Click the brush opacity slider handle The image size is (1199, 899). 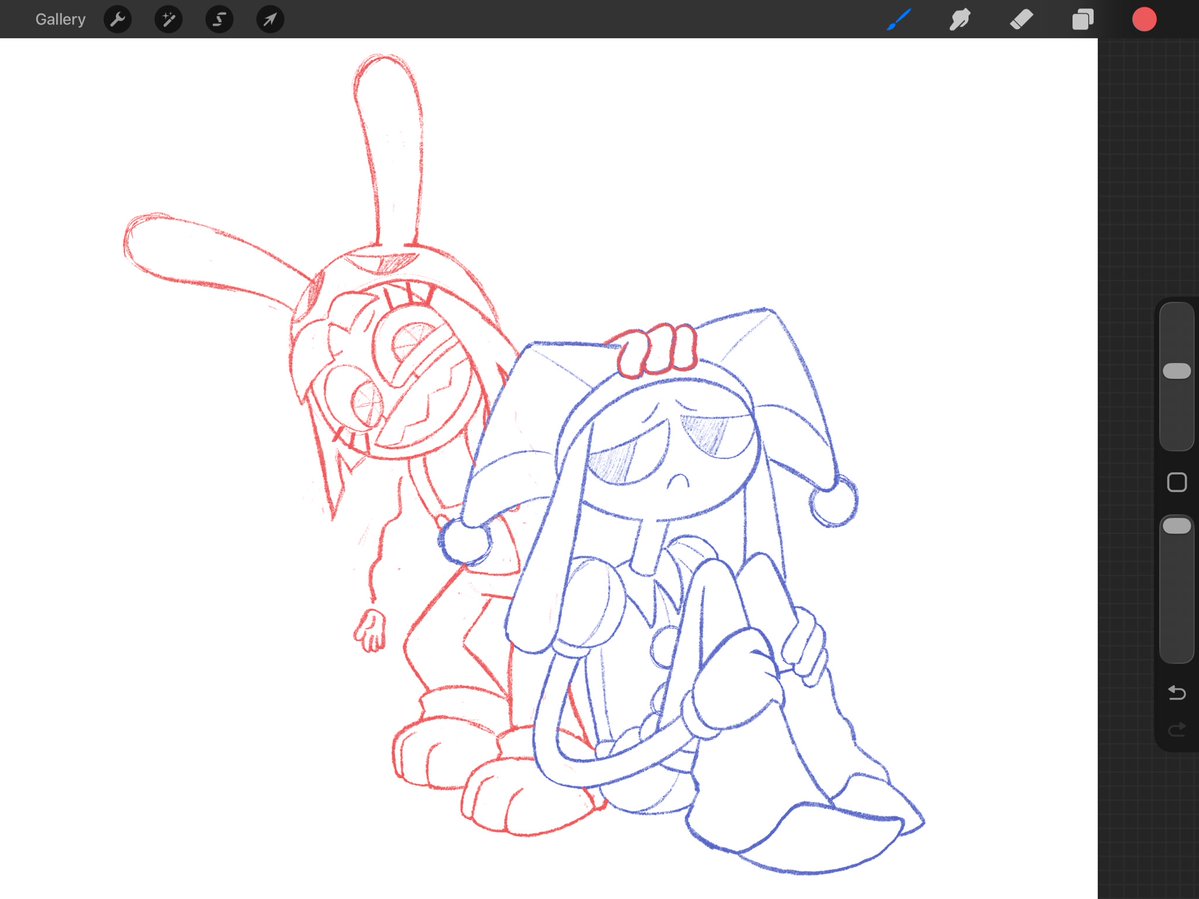click(1177, 526)
